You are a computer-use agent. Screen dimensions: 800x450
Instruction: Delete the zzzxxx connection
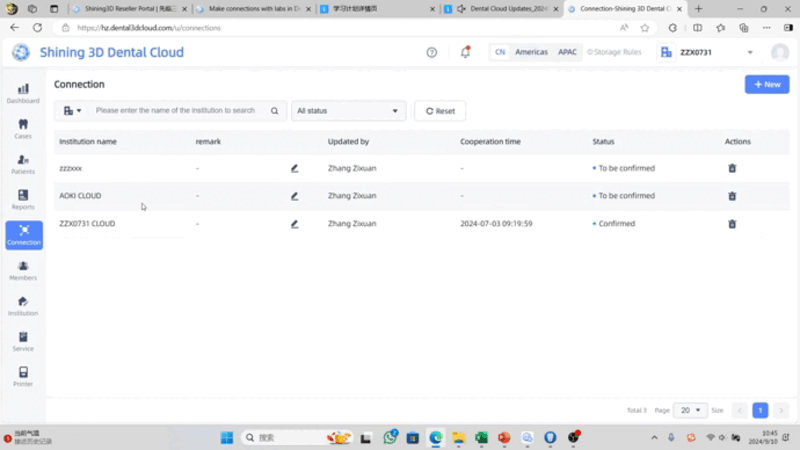point(732,168)
